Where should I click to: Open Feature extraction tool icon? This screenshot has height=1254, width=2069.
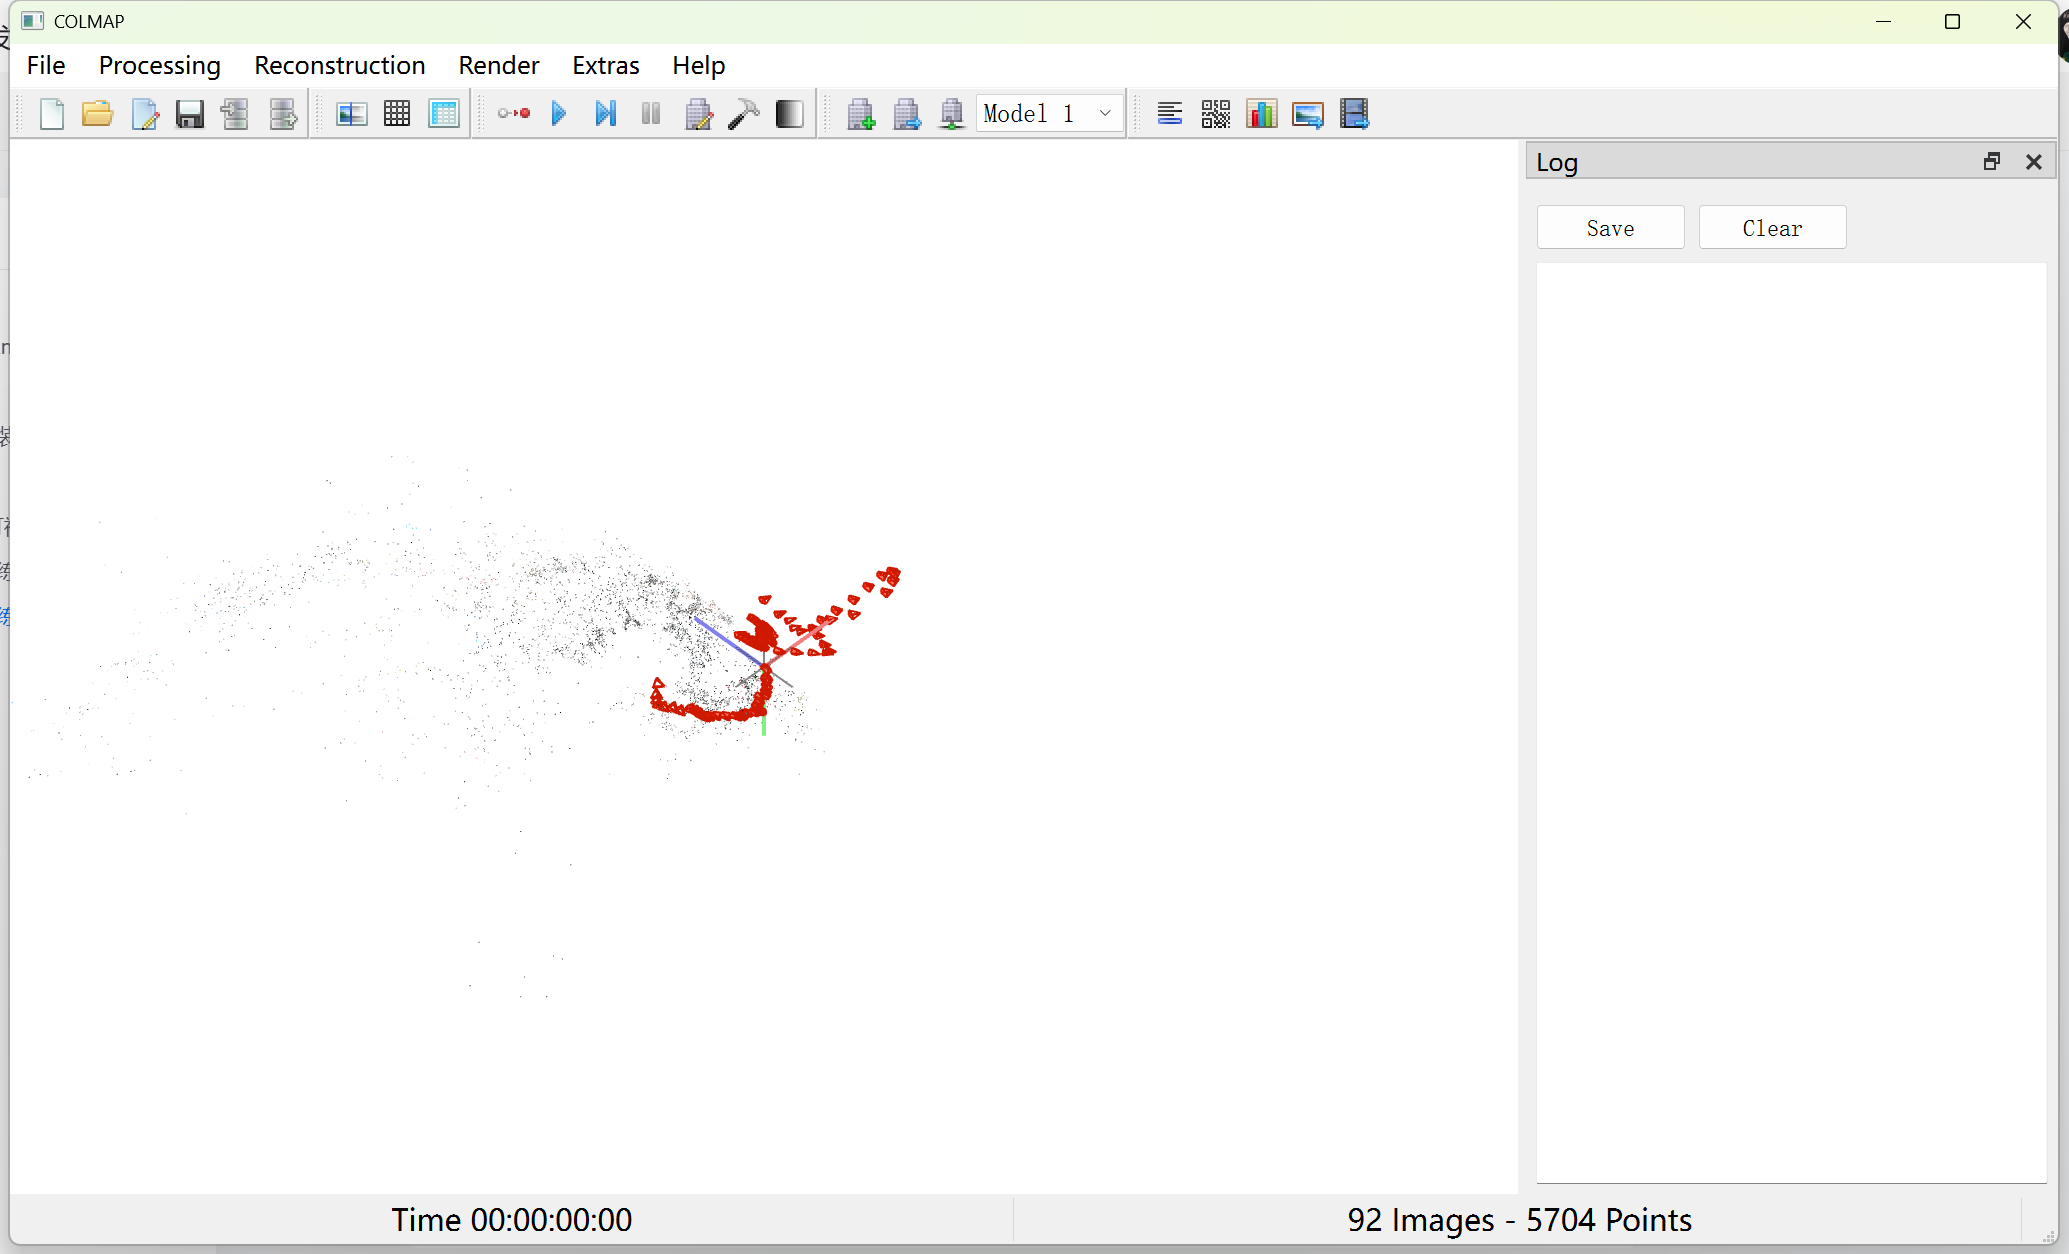[351, 114]
